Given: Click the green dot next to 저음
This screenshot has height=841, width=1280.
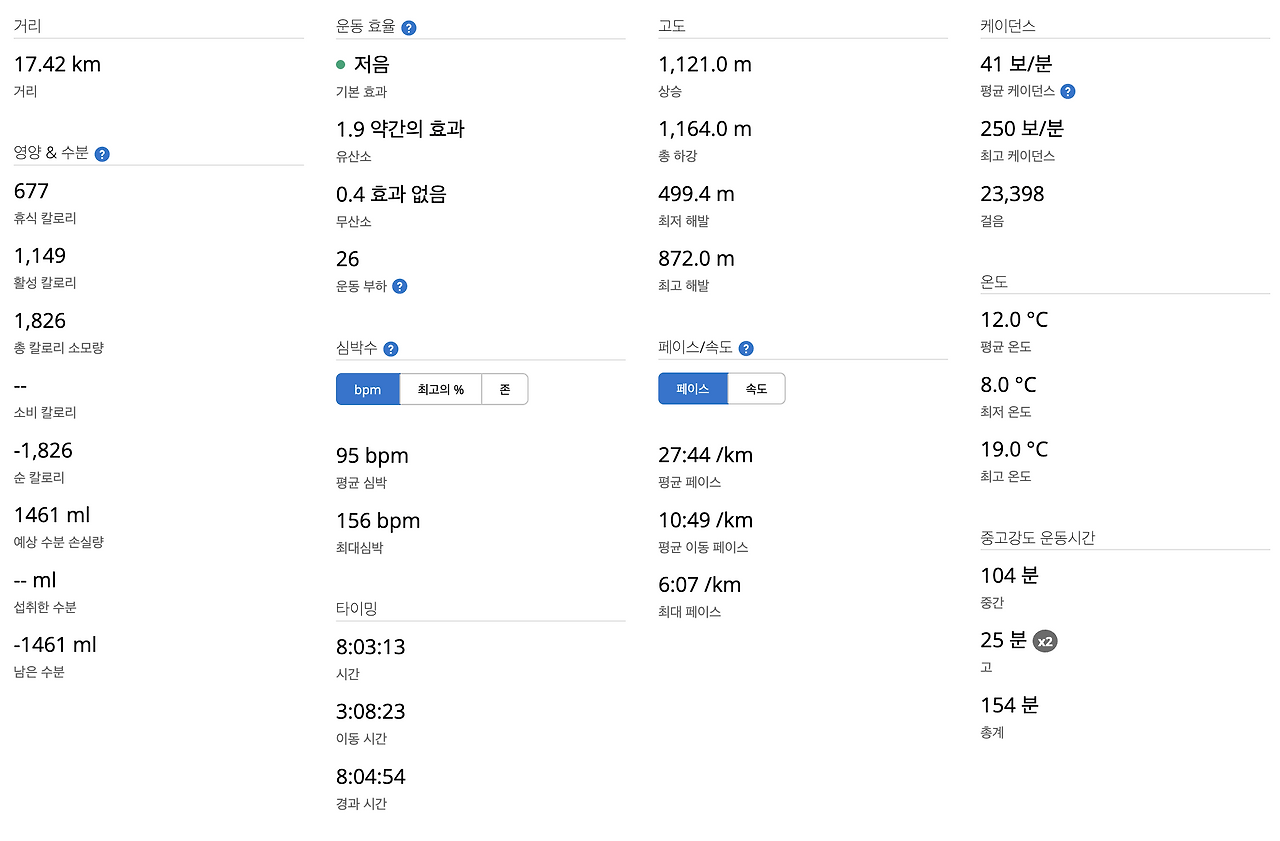Looking at the screenshot, I should click(x=341, y=63).
